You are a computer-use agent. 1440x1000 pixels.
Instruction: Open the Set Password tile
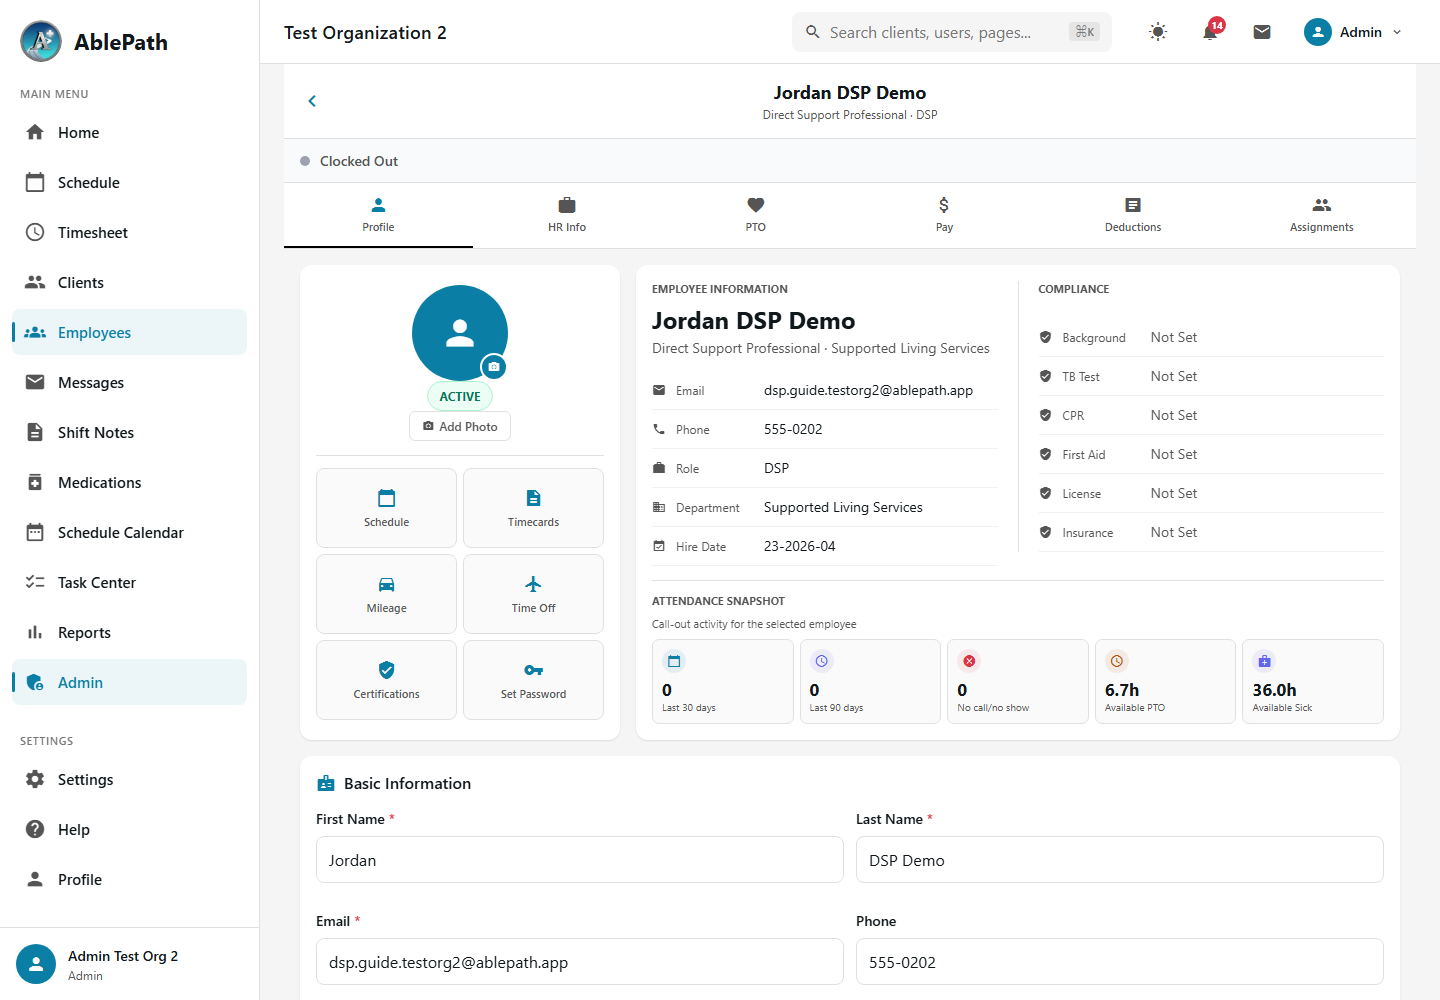533,680
